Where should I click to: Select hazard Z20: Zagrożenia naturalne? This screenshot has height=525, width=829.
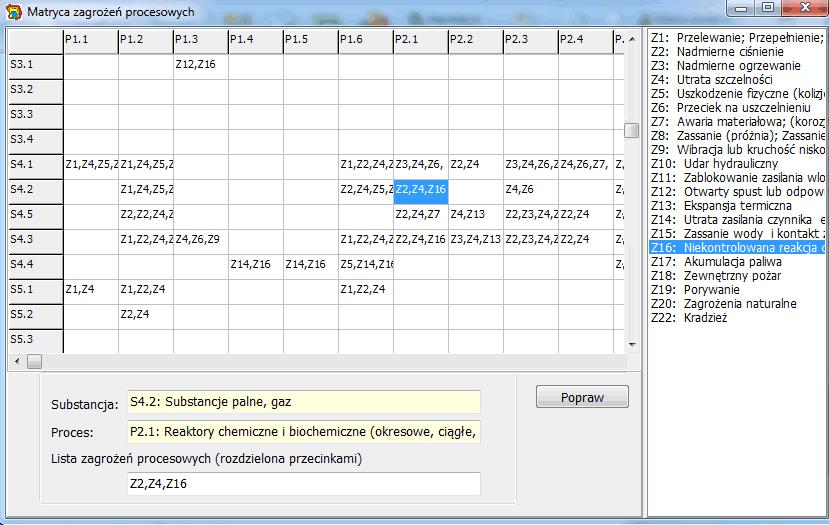pos(737,303)
